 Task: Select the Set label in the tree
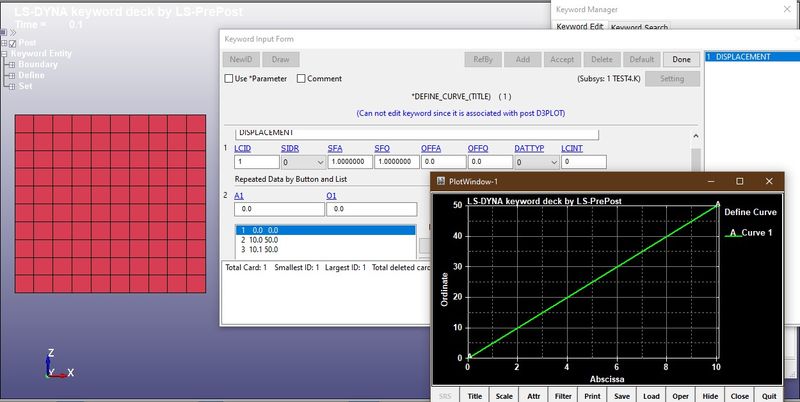(25, 86)
